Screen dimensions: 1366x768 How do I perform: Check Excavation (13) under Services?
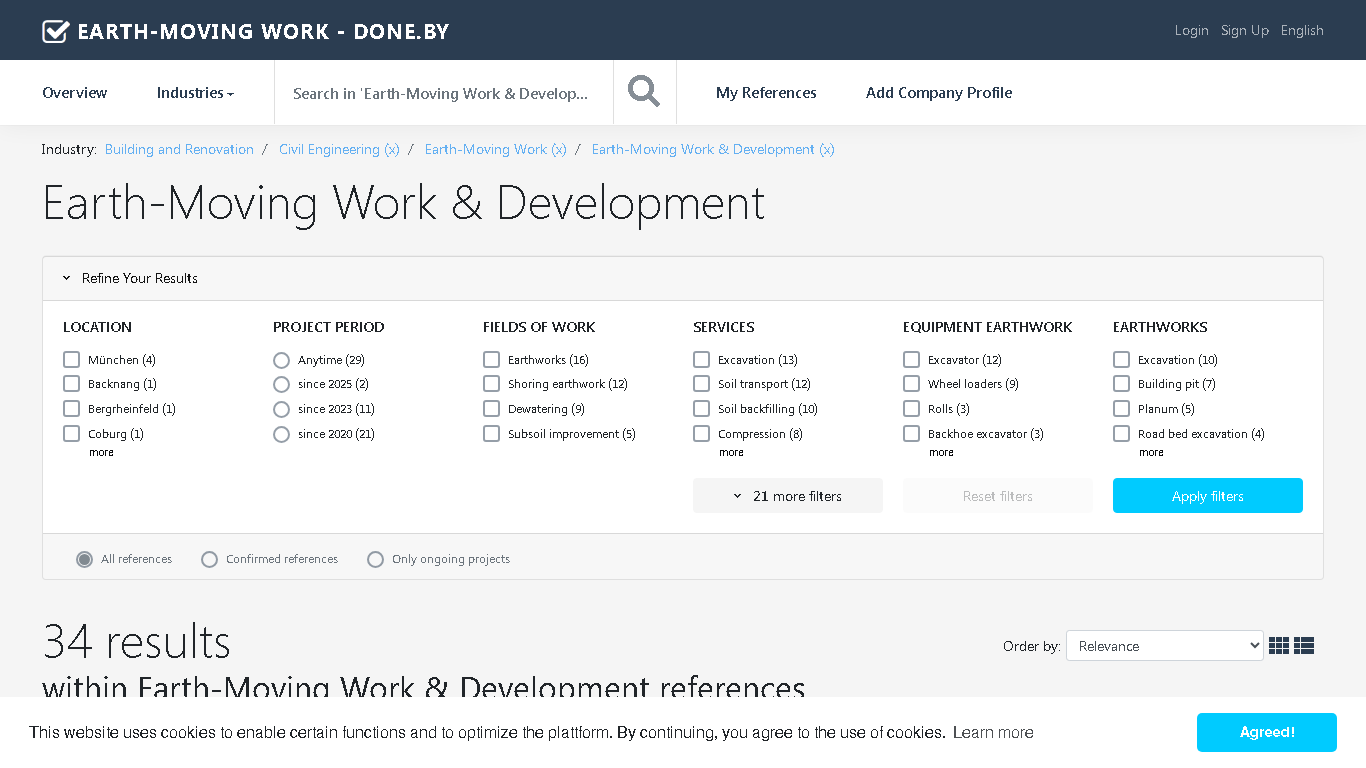click(x=701, y=359)
